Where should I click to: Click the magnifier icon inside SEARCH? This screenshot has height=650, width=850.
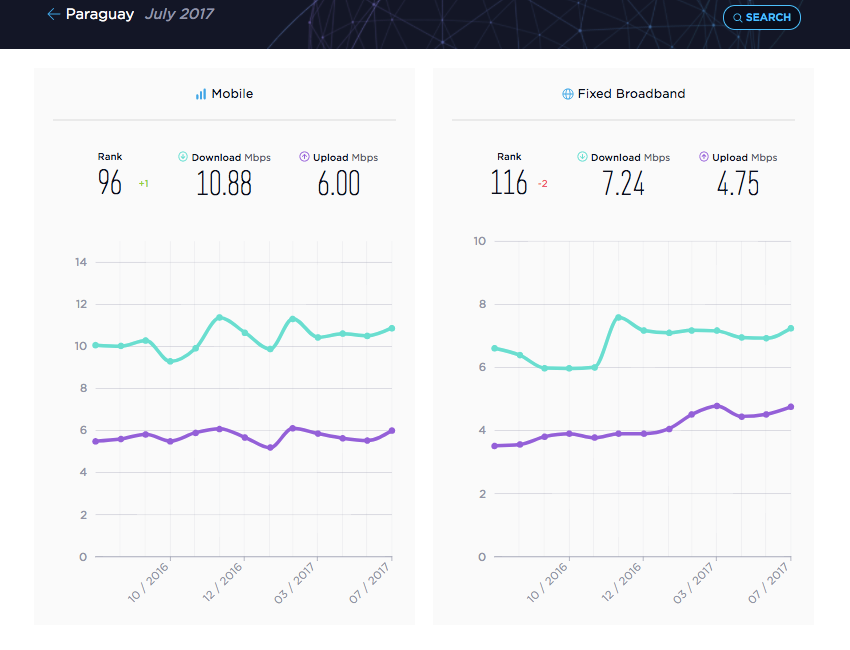737,18
